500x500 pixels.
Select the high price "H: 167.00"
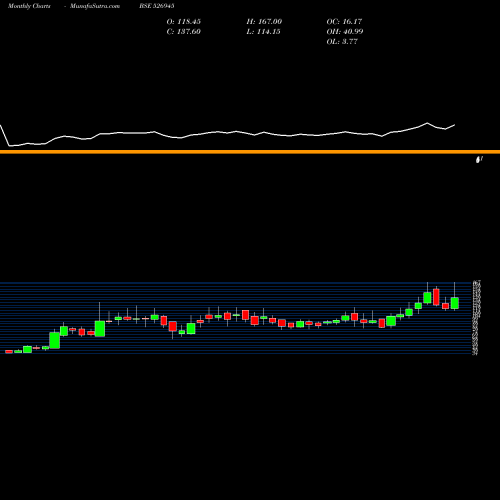(264, 22)
